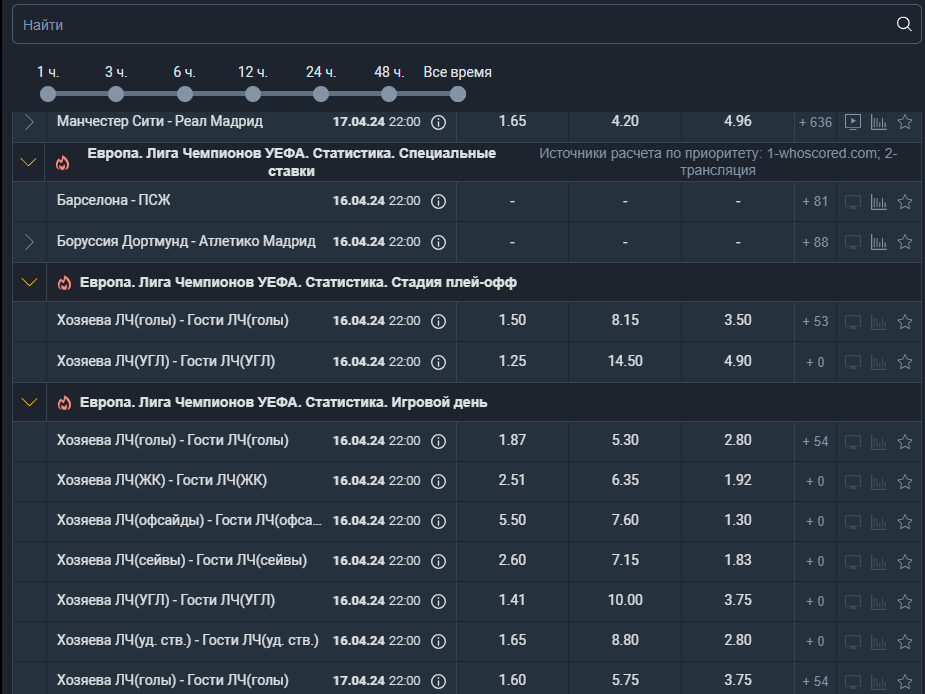
Task: Focus the Найти search field
Action: point(466,24)
